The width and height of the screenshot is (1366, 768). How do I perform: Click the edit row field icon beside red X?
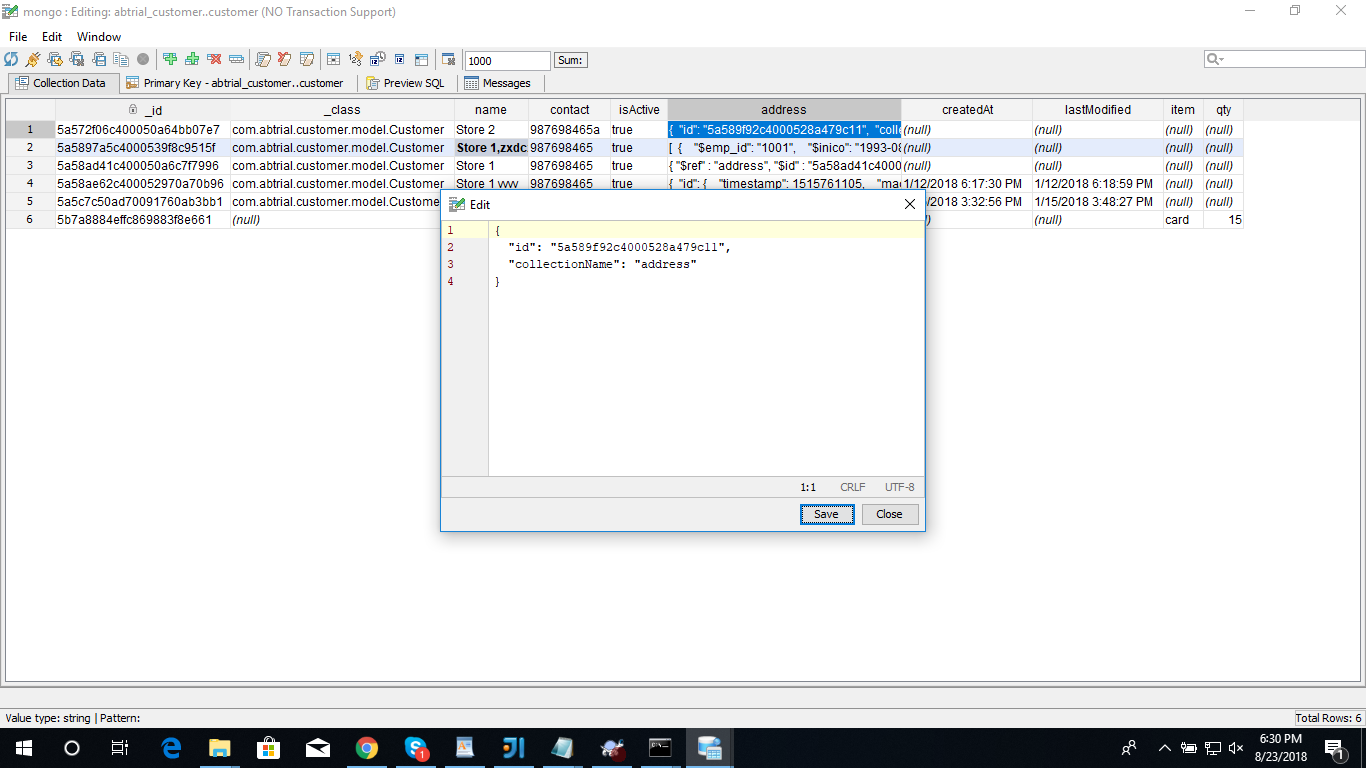(236, 60)
